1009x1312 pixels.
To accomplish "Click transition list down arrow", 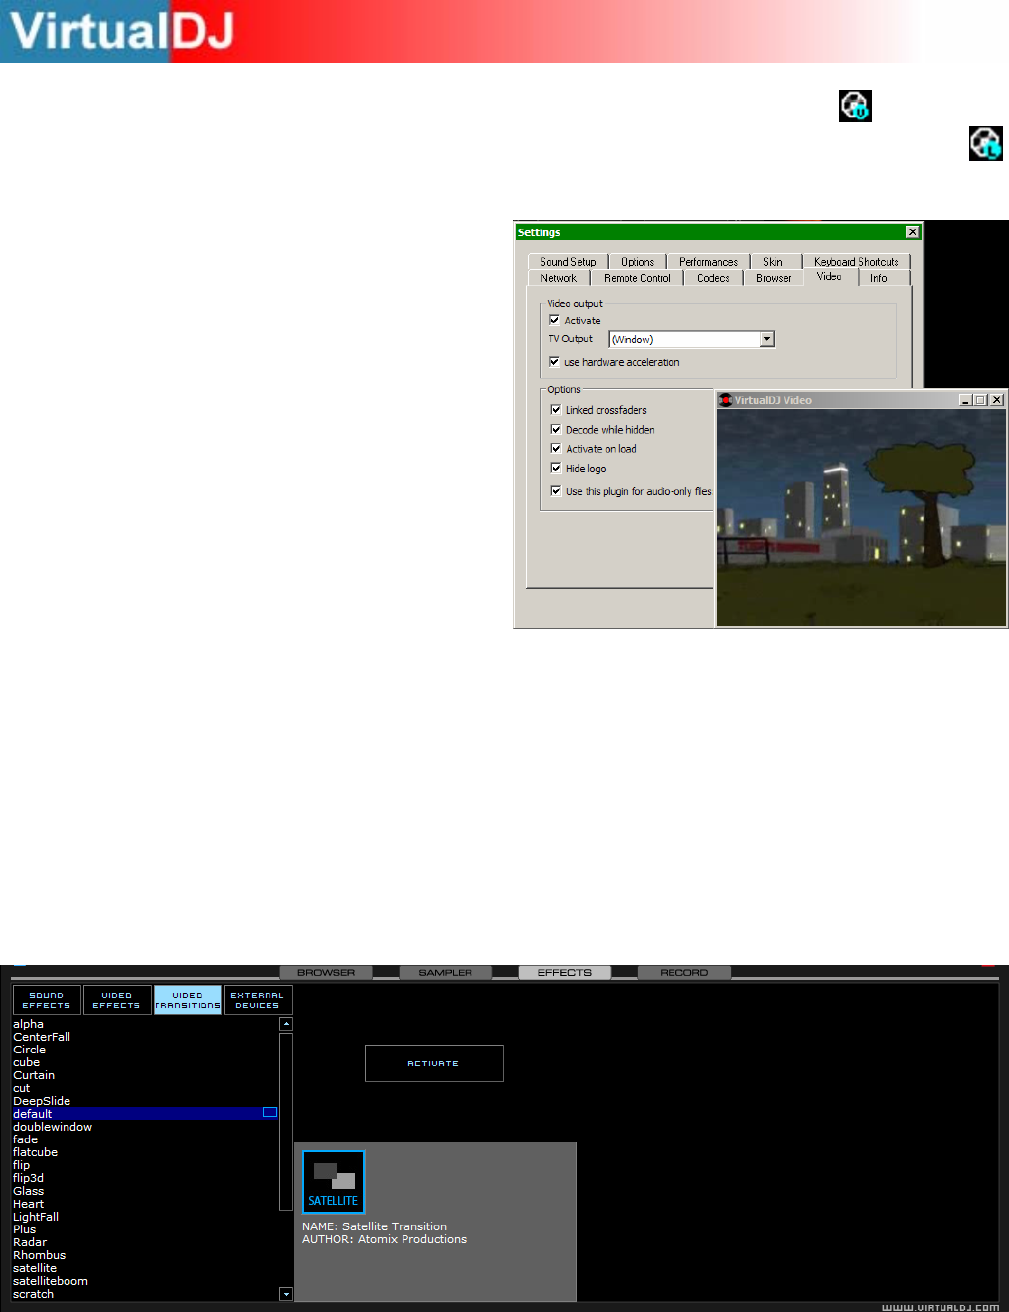I will (x=286, y=1294).
